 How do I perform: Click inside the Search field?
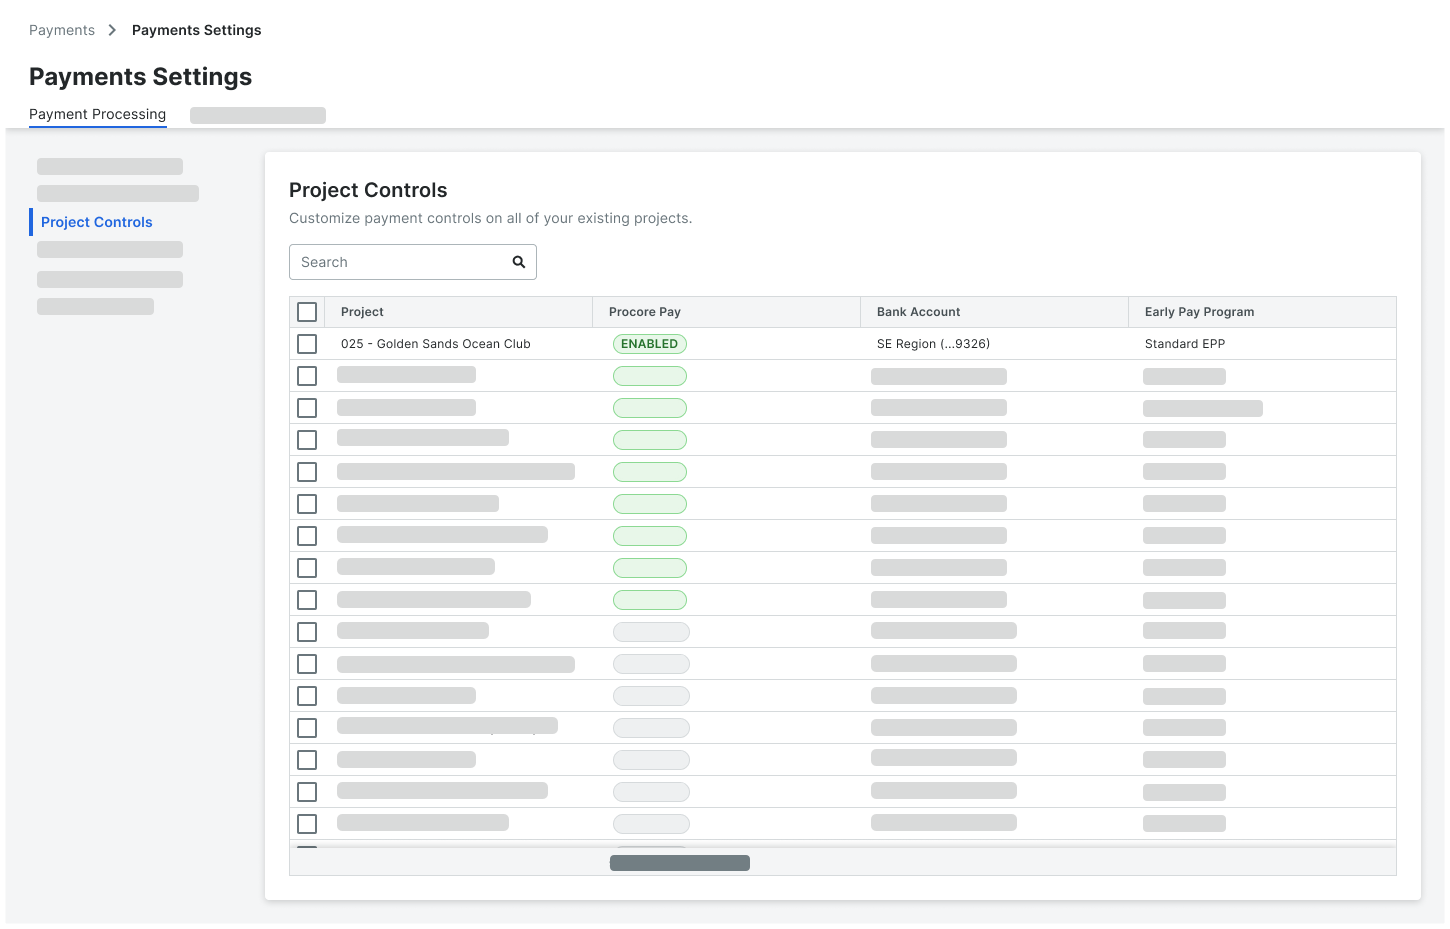(400, 261)
